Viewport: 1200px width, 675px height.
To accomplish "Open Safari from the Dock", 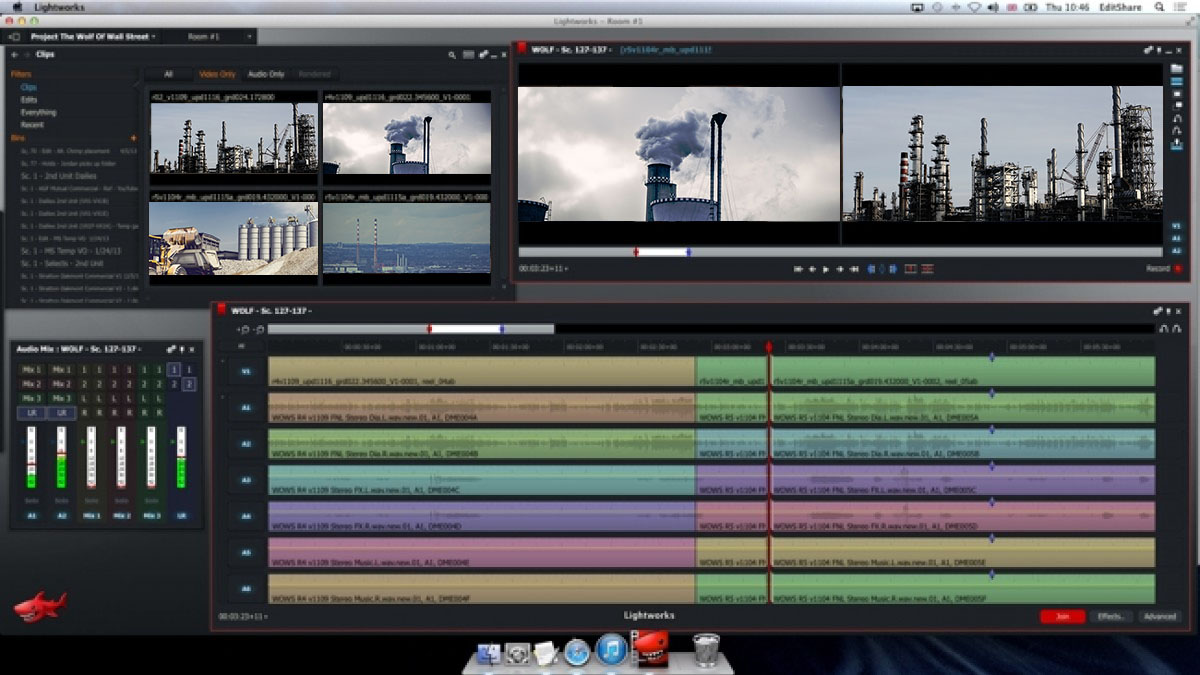I will pyautogui.click(x=577, y=653).
